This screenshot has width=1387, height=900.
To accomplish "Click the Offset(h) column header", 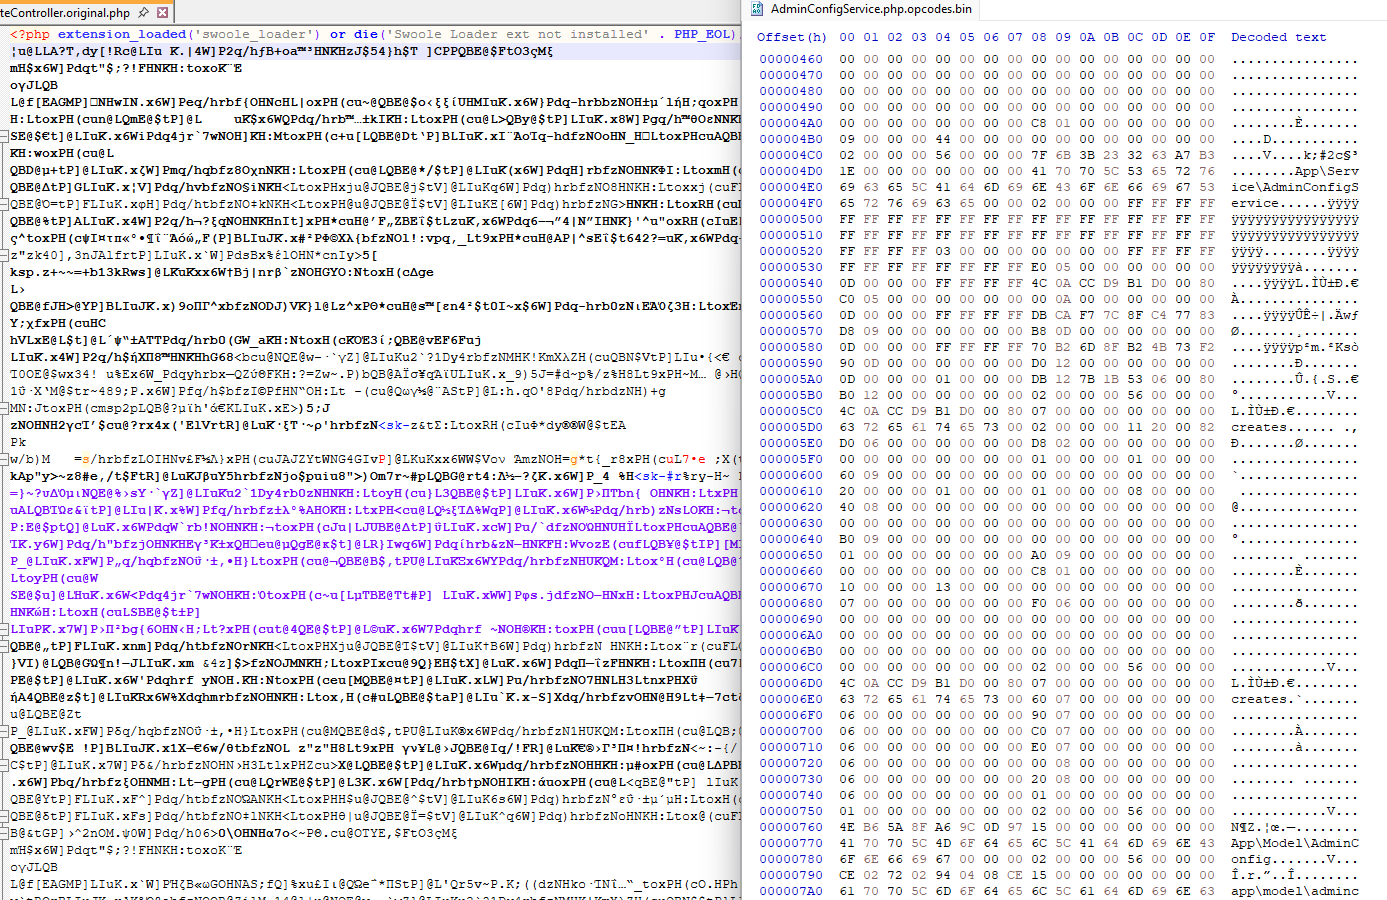I will pos(791,37).
